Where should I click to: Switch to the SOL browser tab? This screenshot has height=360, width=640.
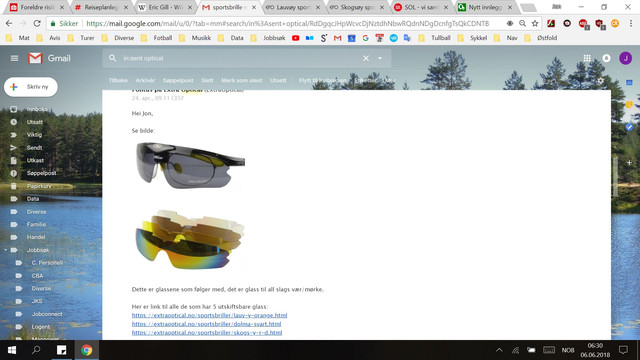tap(421, 7)
